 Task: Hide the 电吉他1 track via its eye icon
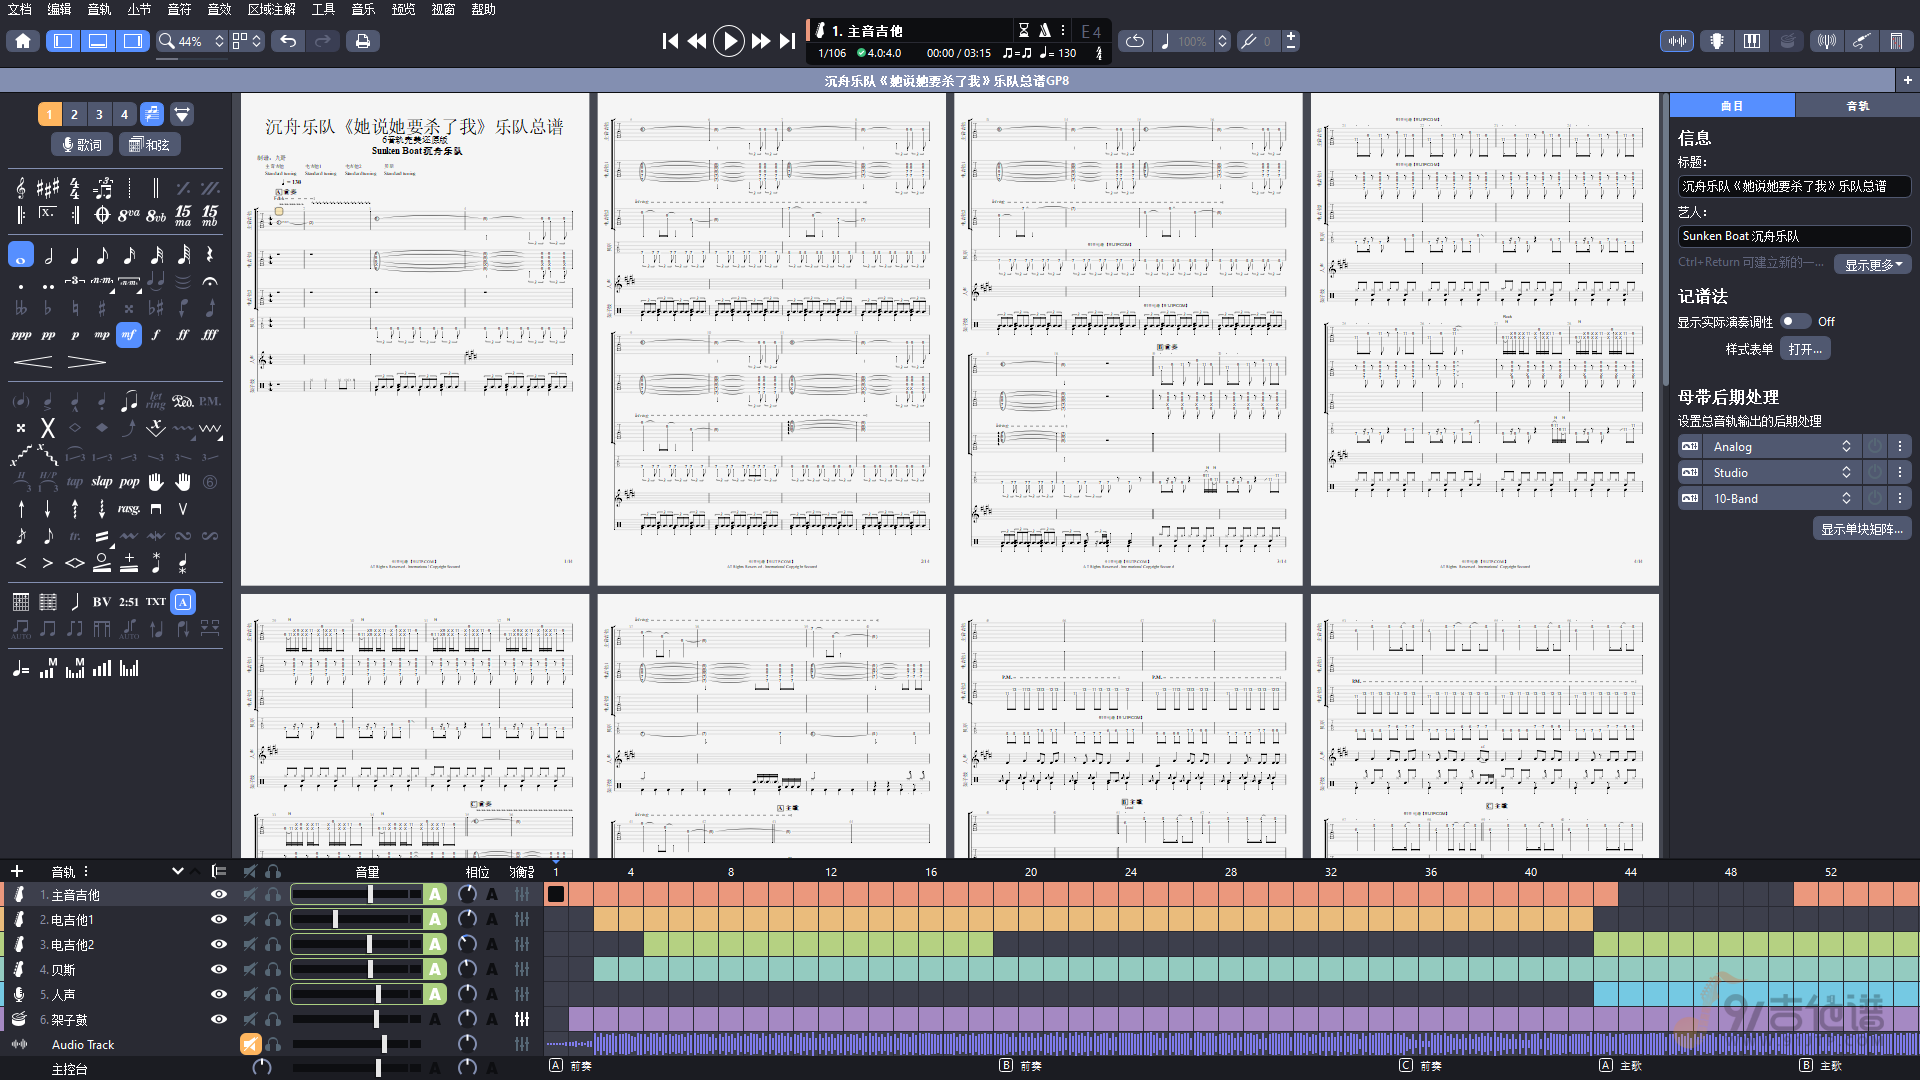[x=219, y=920]
